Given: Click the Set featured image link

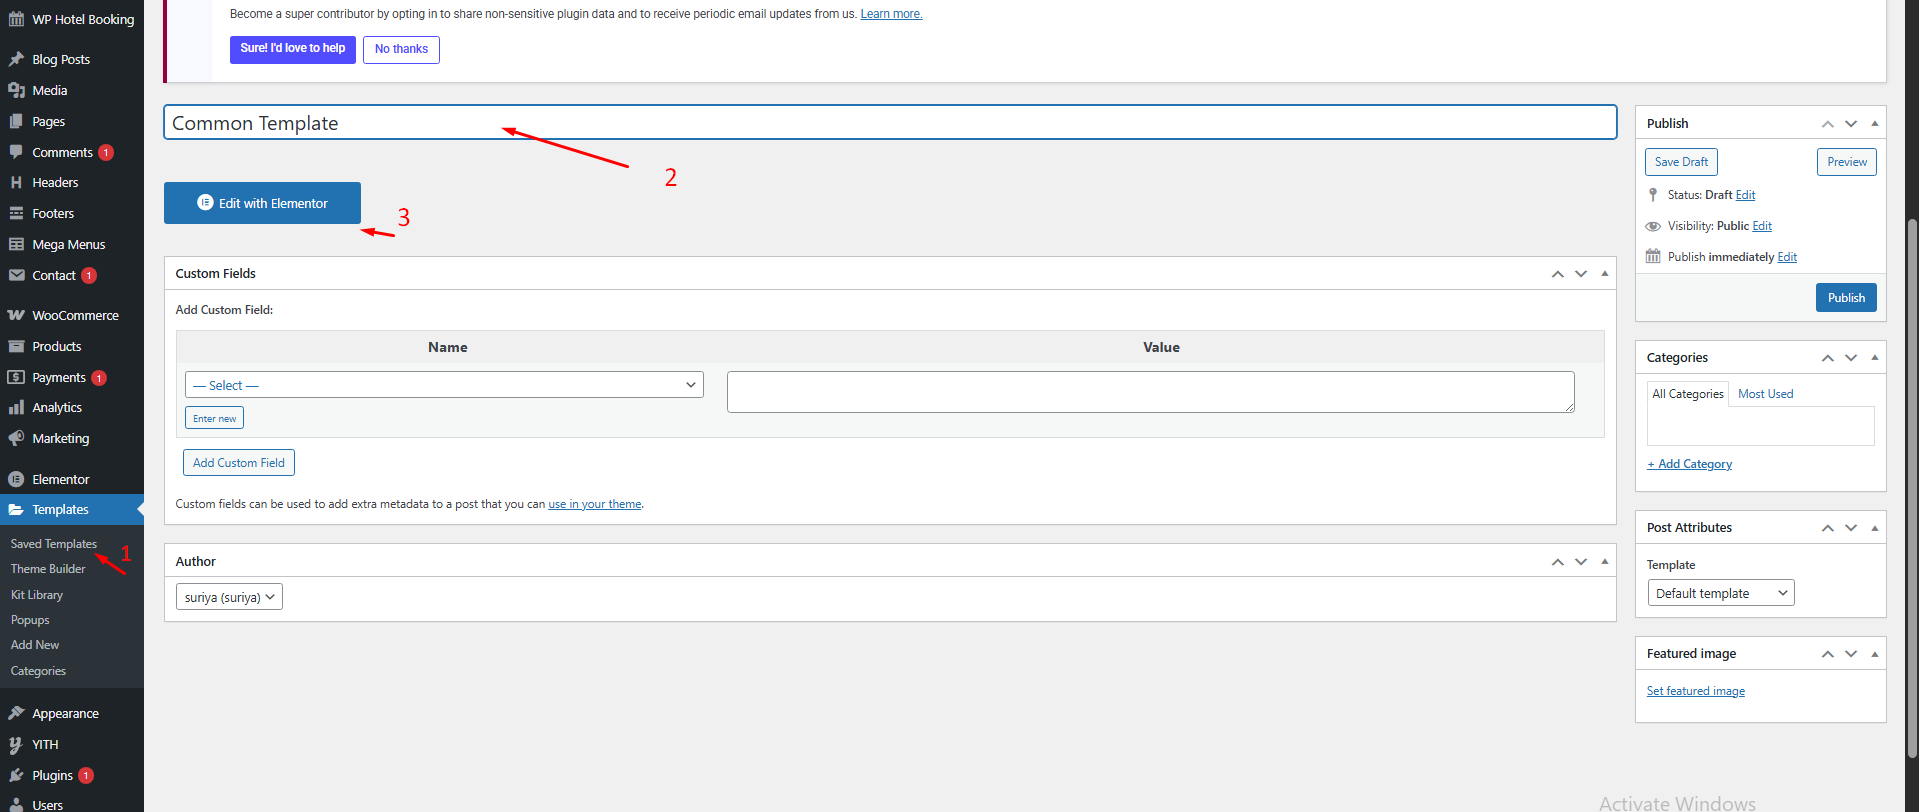Looking at the screenshot, I should [1695, 691].
